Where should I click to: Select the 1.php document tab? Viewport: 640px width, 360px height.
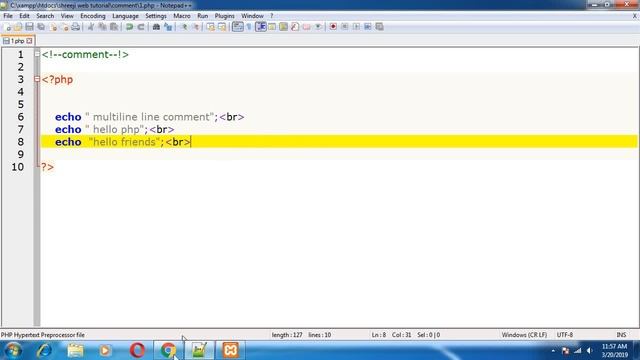pos(17,41)
